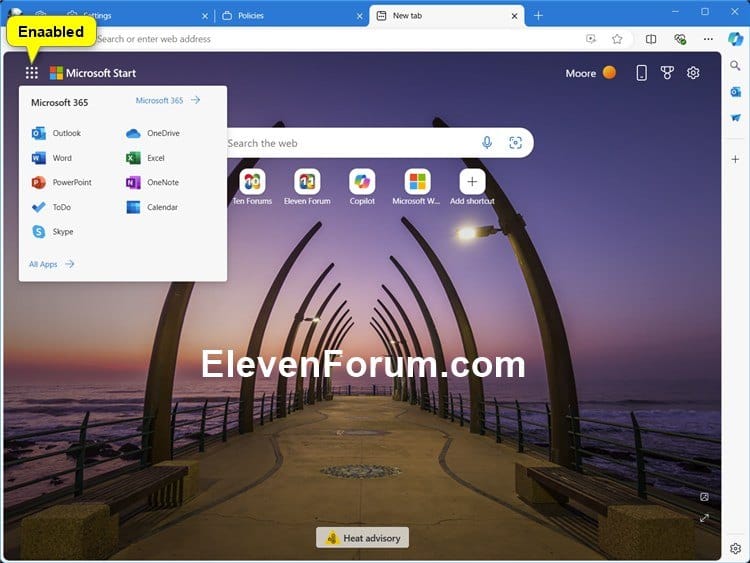Open the Moore profile account
Viewport: 750px width, 563px height.
tap(591, 73)
